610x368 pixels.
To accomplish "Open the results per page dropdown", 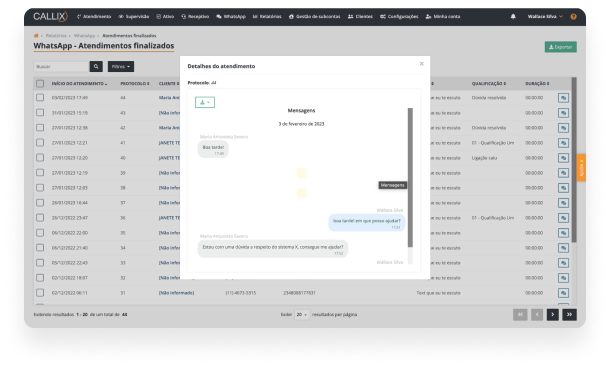I will (x=302, y=314).
